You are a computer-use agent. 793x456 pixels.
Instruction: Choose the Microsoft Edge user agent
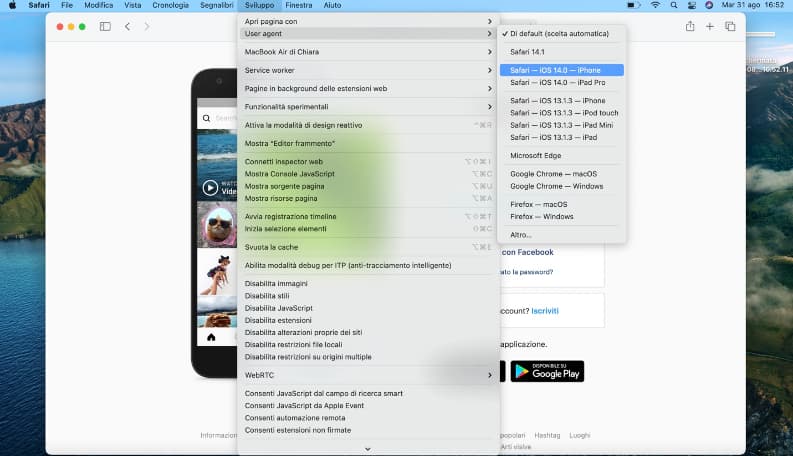561,155
